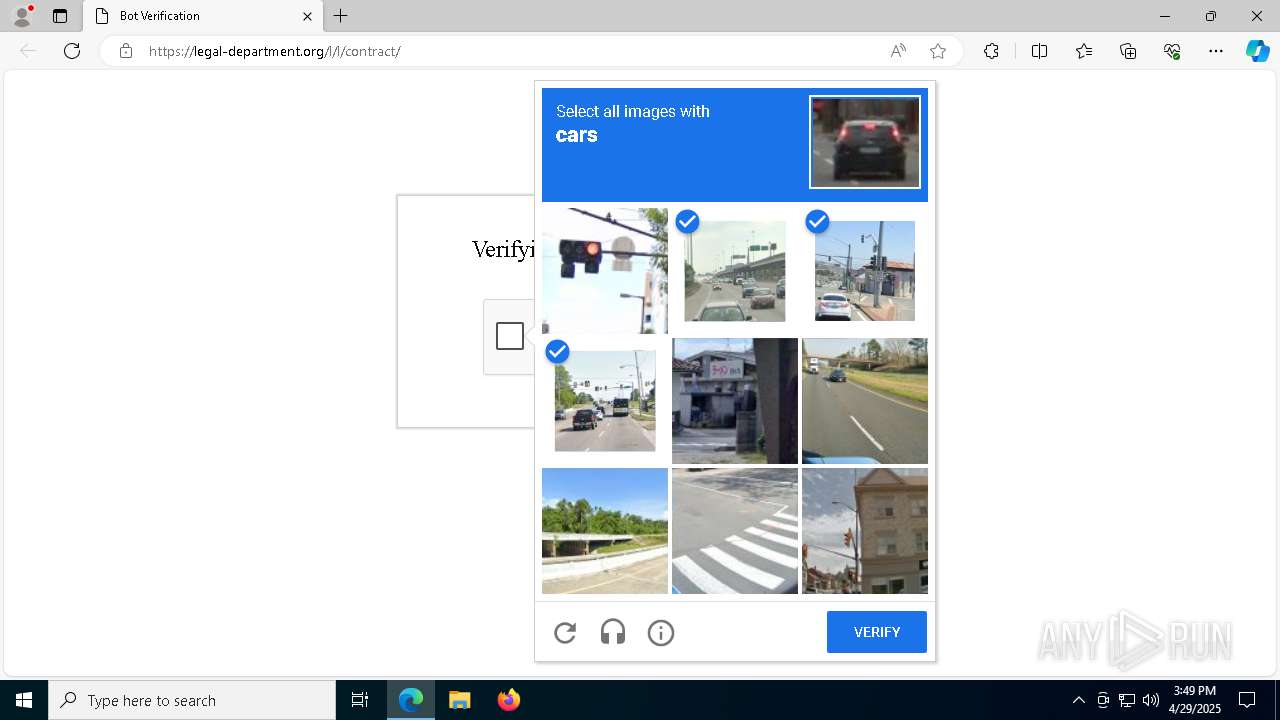Get a new challenge with reload icon
The image size is (1280, 720).
click(565, 632)
